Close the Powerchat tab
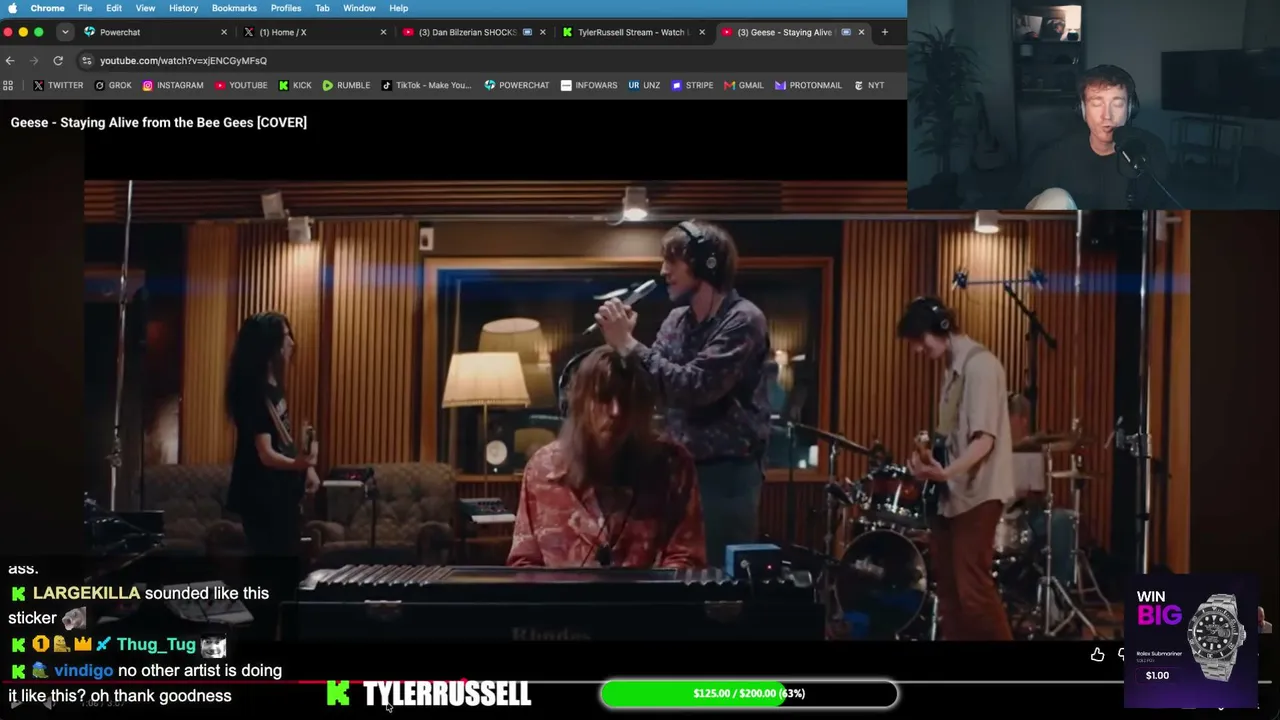The image size is (1280, 720). 223,32
